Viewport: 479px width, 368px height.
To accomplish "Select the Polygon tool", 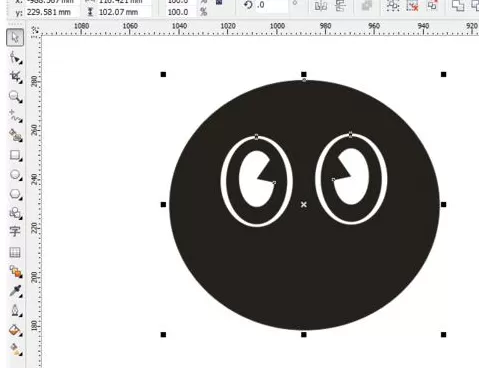I will 15,194.
